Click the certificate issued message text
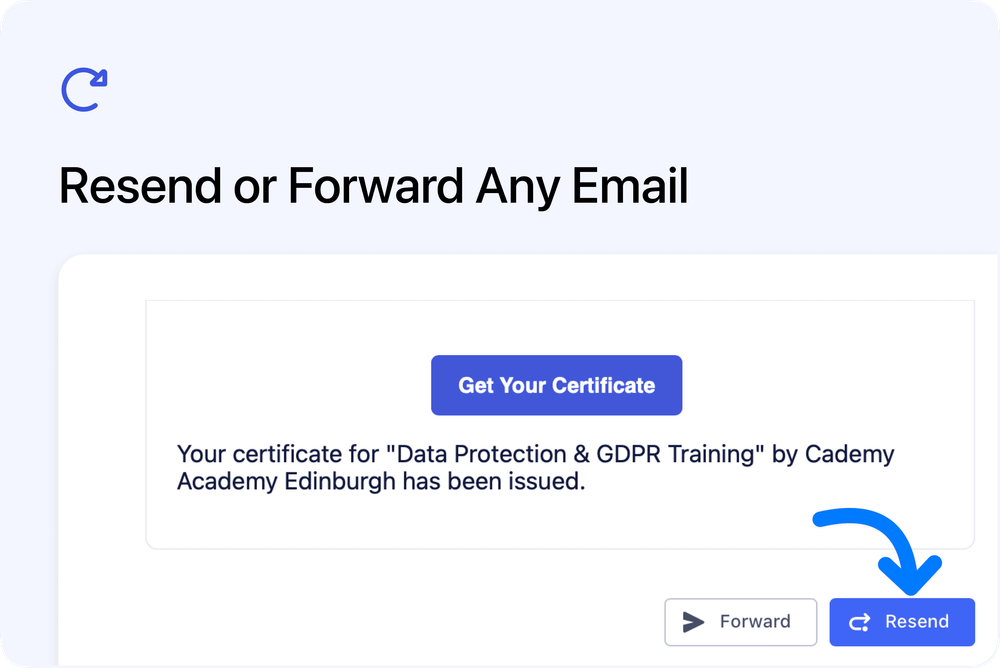This screenshot has height=668, width=1000. click(x=536, y=467)
